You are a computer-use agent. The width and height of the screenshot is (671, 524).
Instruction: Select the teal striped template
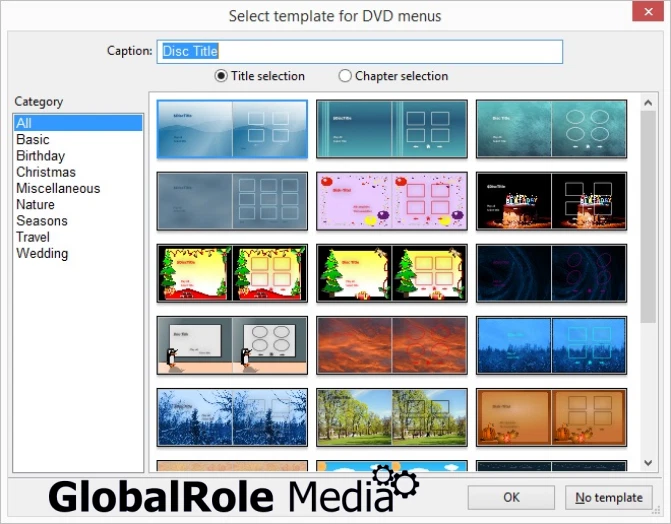[392, 129]
